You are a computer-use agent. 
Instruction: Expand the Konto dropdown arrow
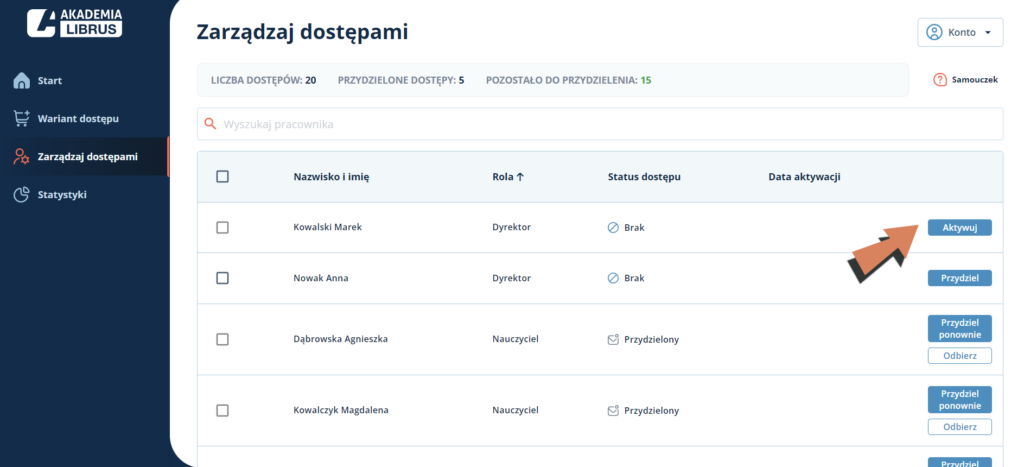pyautogui.click(x=987, y=33)
